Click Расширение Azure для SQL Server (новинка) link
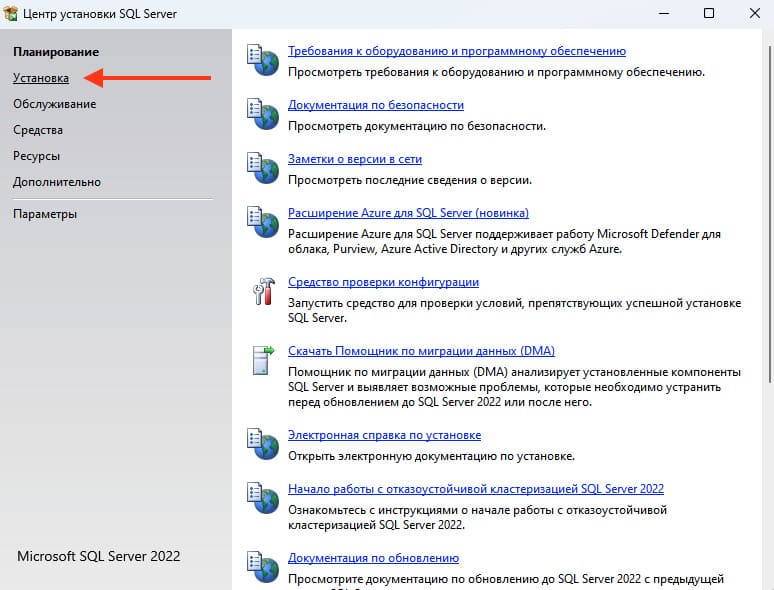Image resolution: width=774 pixels, height=590 pixels. 408,213
